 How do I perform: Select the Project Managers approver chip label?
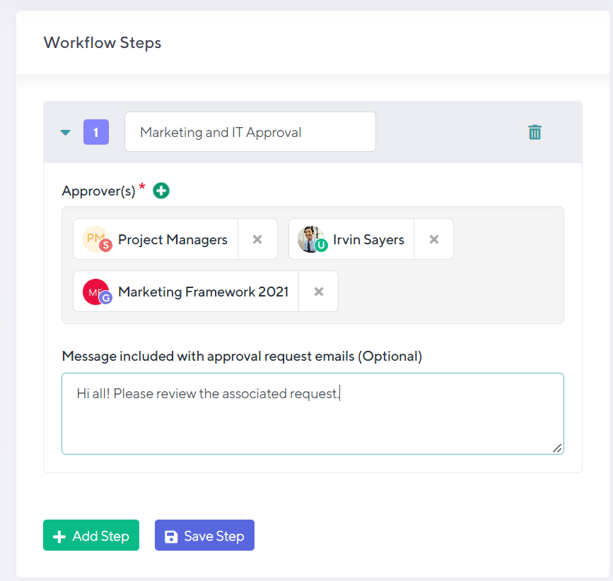[172, 240]
